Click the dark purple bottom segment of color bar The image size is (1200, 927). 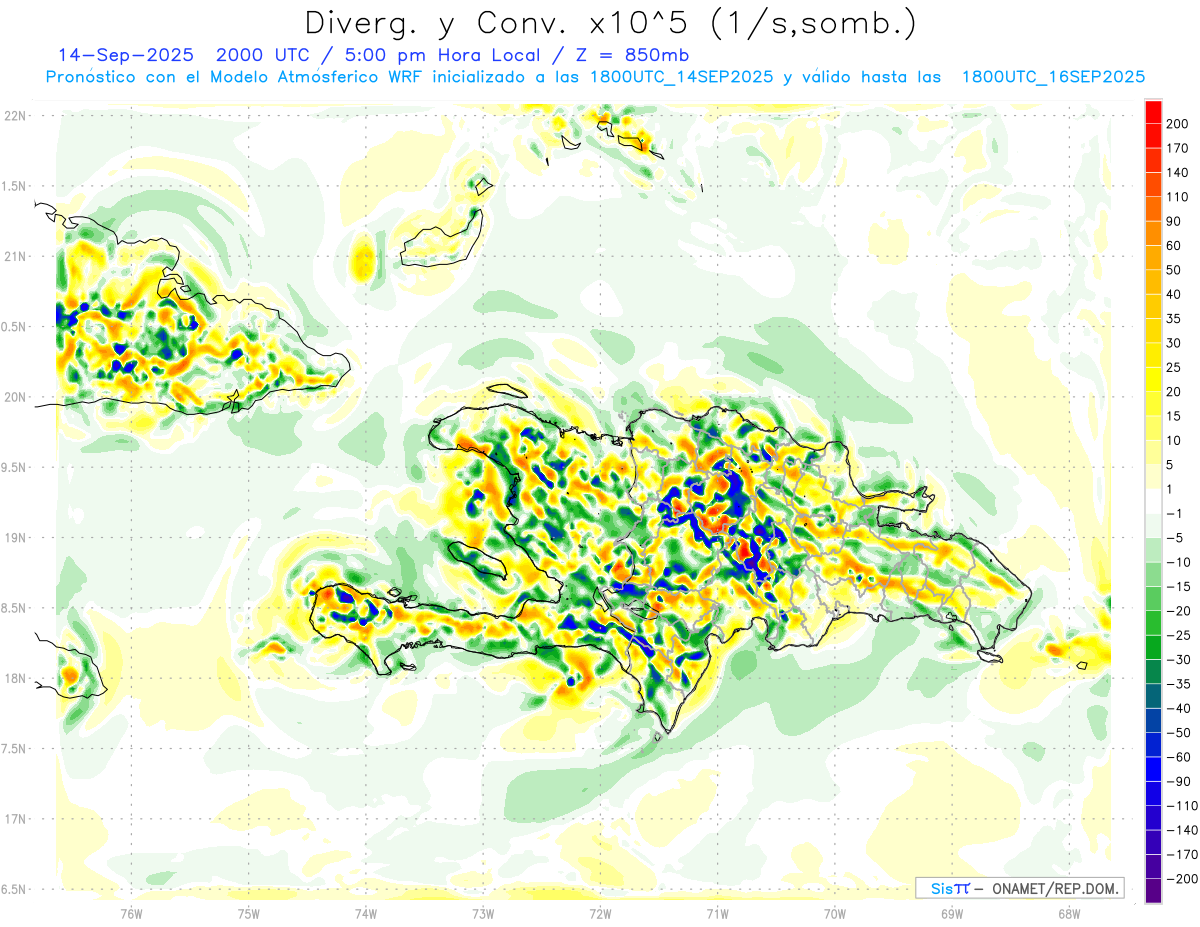coord(1154,890)
